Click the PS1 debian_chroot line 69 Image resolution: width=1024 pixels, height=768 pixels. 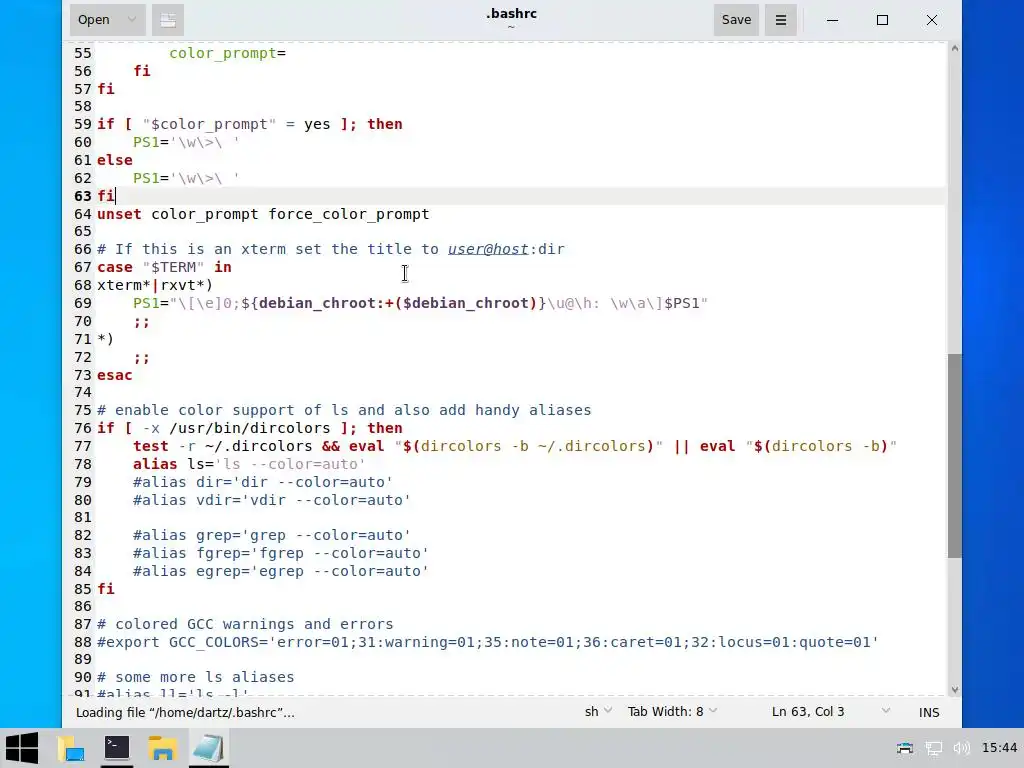coord(421,303)
